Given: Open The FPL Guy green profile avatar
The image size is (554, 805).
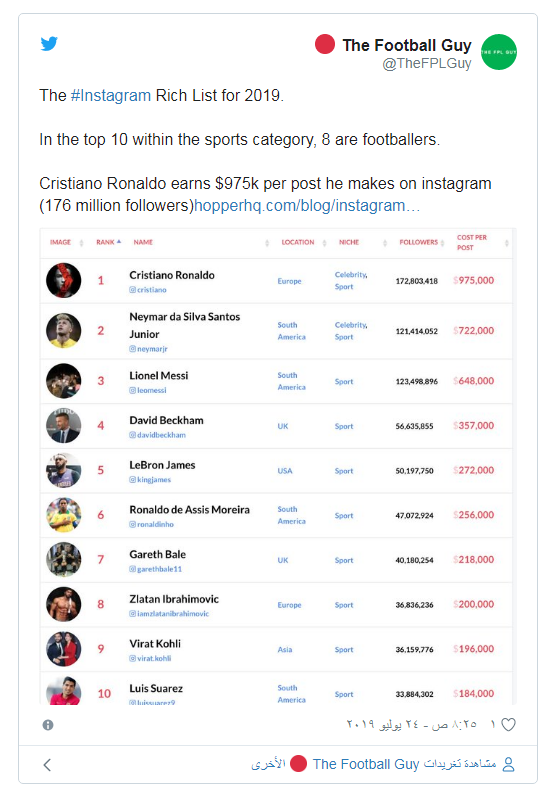Looking at the screenshot, I should [499, 52].
